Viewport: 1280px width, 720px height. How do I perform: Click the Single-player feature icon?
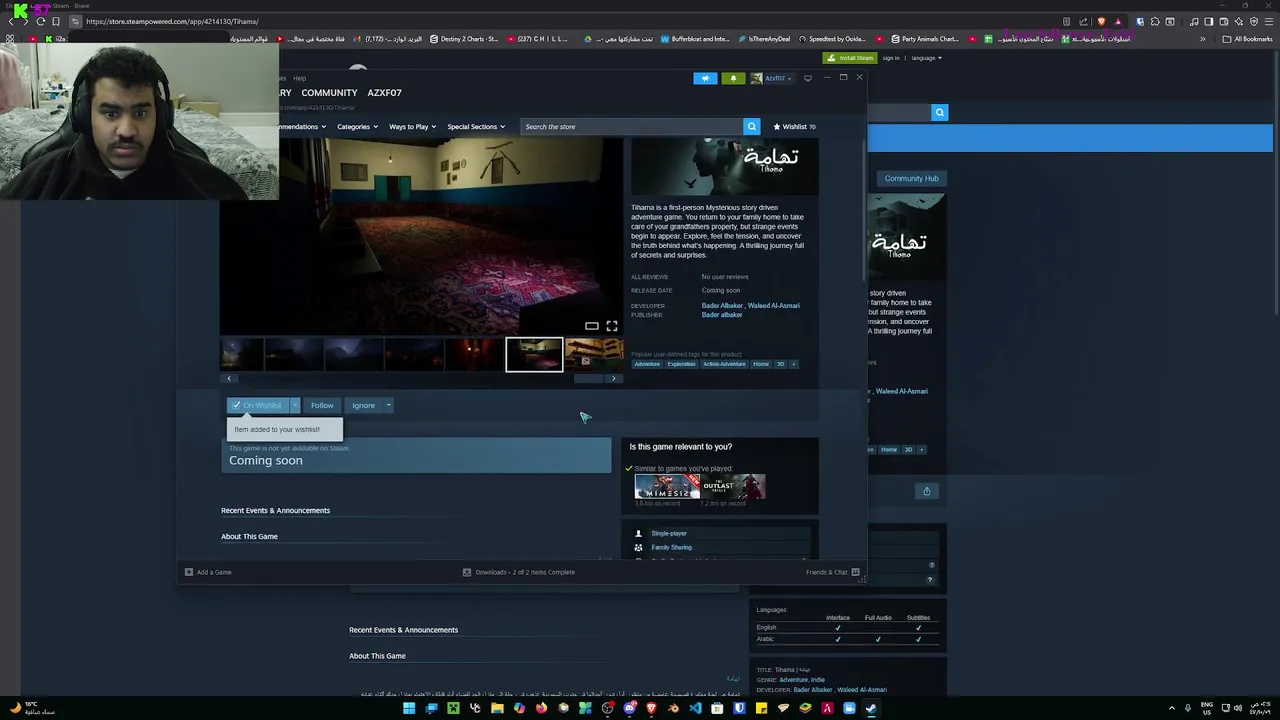[639, 533]
